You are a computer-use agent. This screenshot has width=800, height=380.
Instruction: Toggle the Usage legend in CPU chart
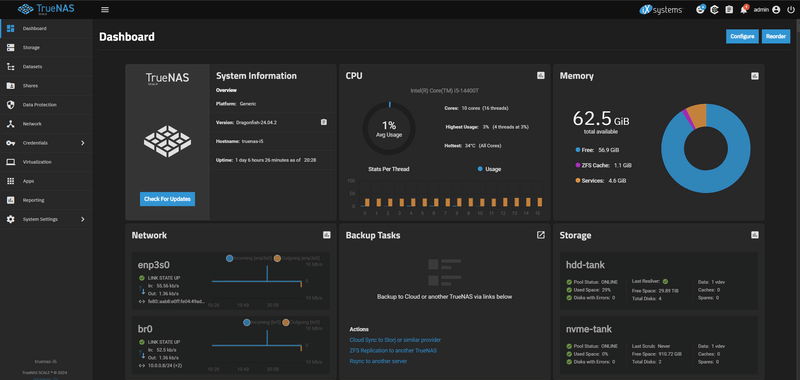[489, 169]
